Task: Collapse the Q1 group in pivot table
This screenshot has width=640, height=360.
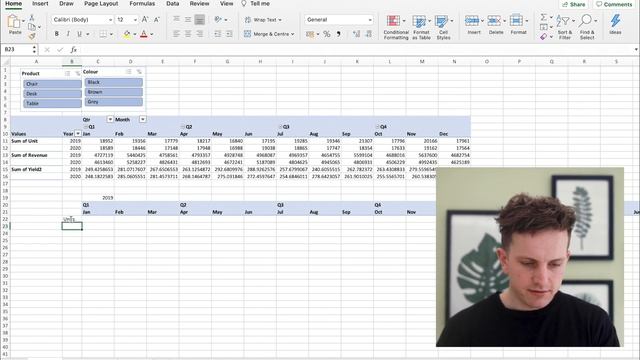Action: click(x=86, y=127)
